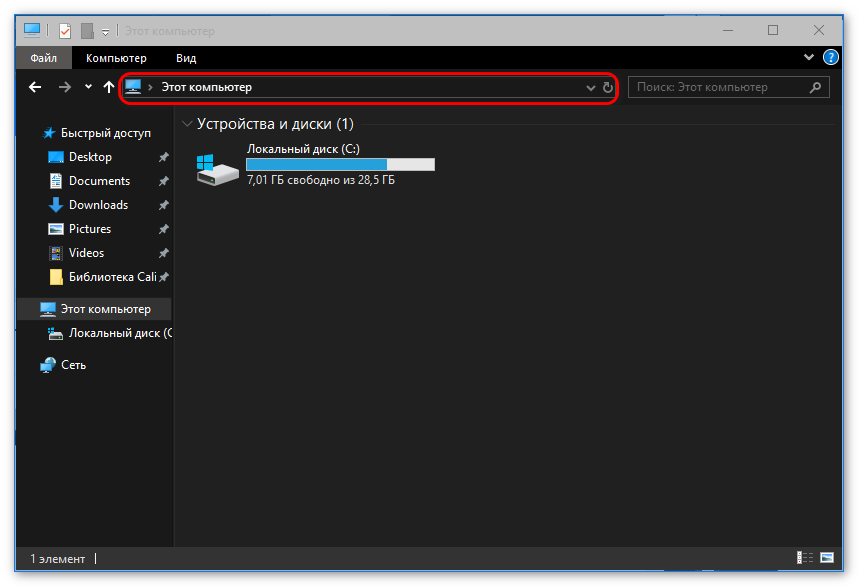Open address bar history dropdown
Viewport: 859px width, 587px height.
(590, 88)
